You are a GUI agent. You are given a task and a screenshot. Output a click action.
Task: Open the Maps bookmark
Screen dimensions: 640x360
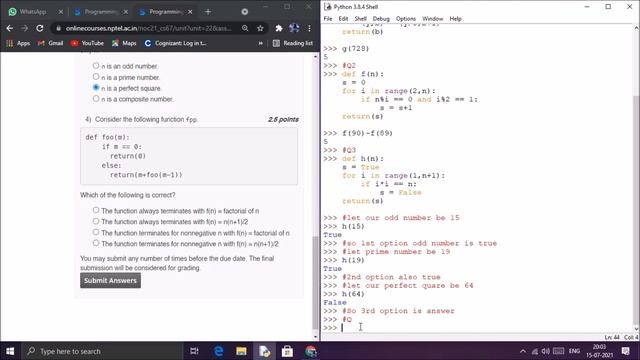pos(124,43)
